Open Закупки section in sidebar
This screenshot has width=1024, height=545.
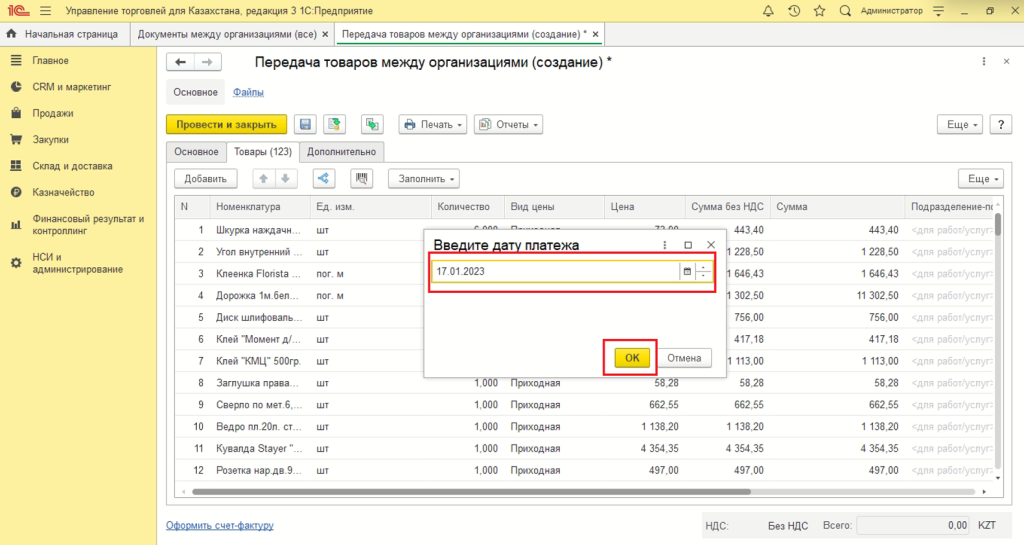tap(50, 140)
